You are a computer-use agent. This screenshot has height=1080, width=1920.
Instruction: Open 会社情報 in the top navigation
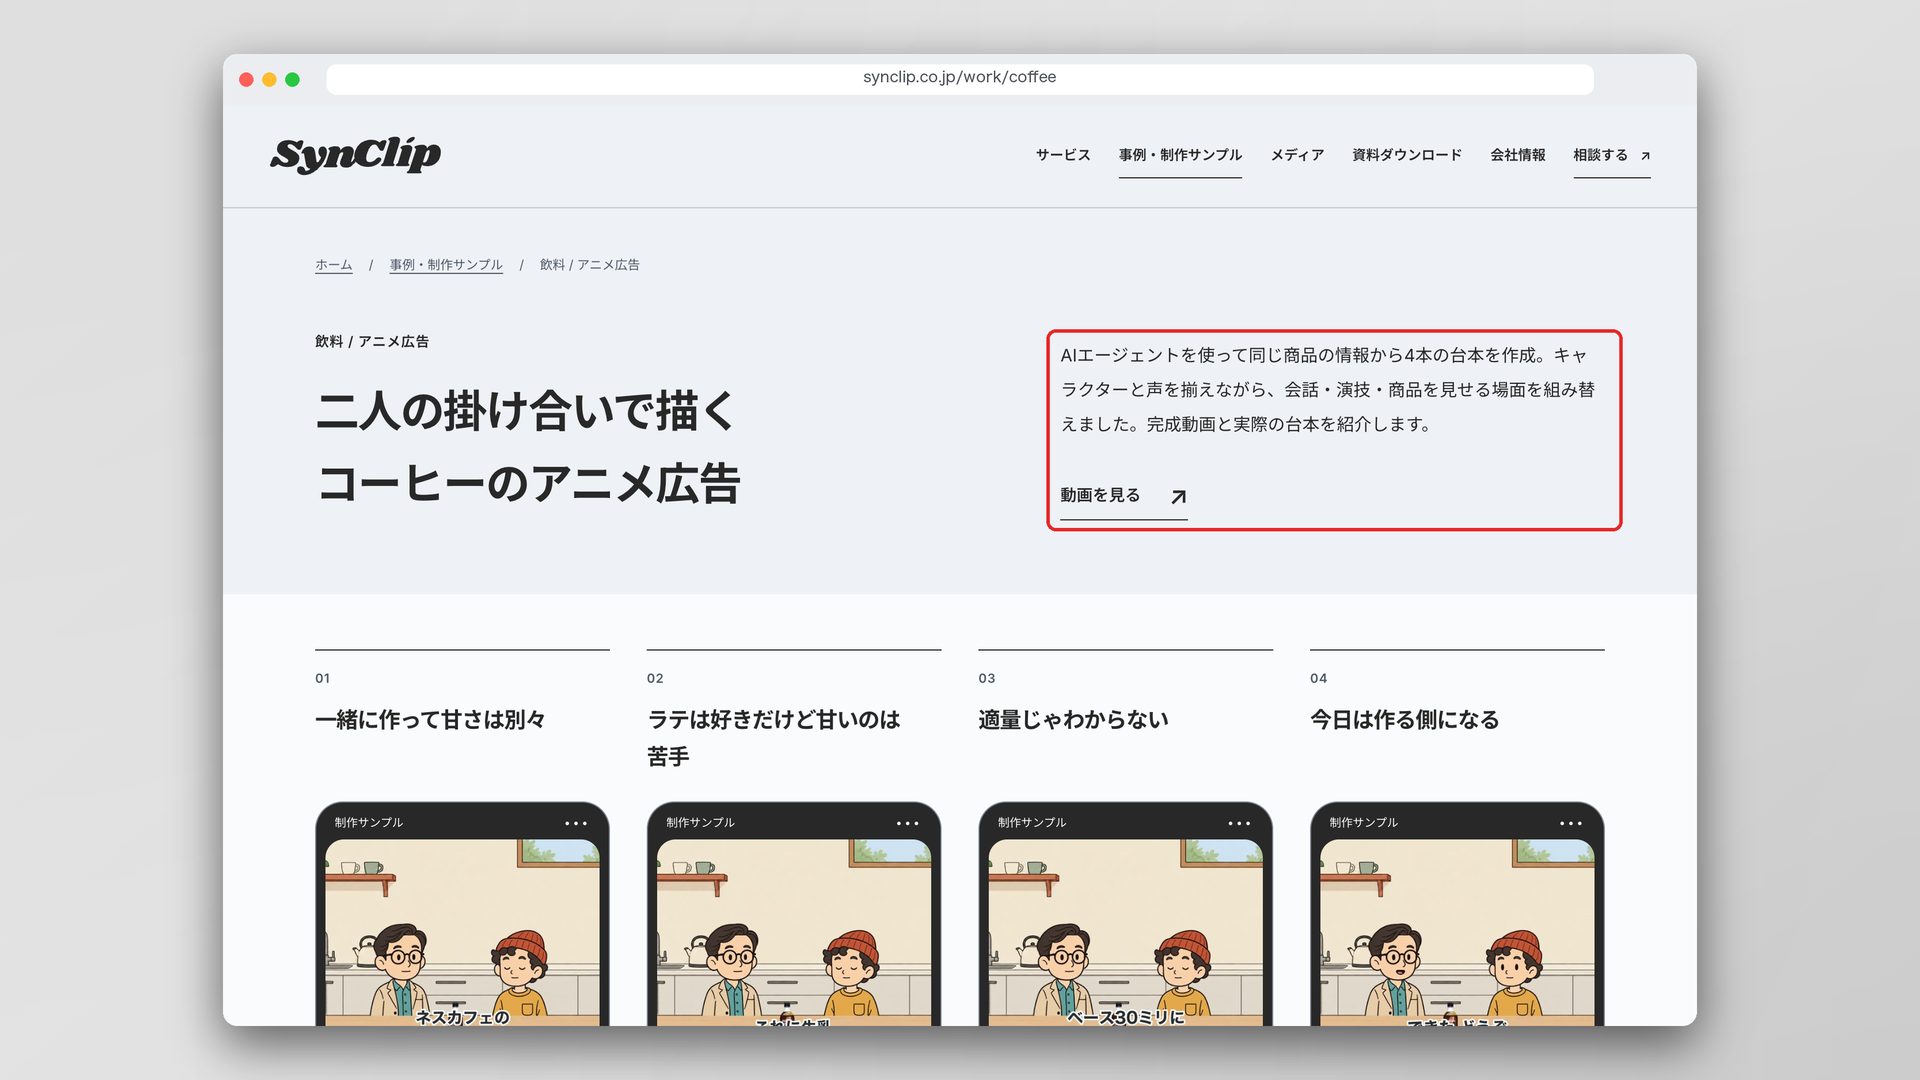click(x=1518, y=155)
